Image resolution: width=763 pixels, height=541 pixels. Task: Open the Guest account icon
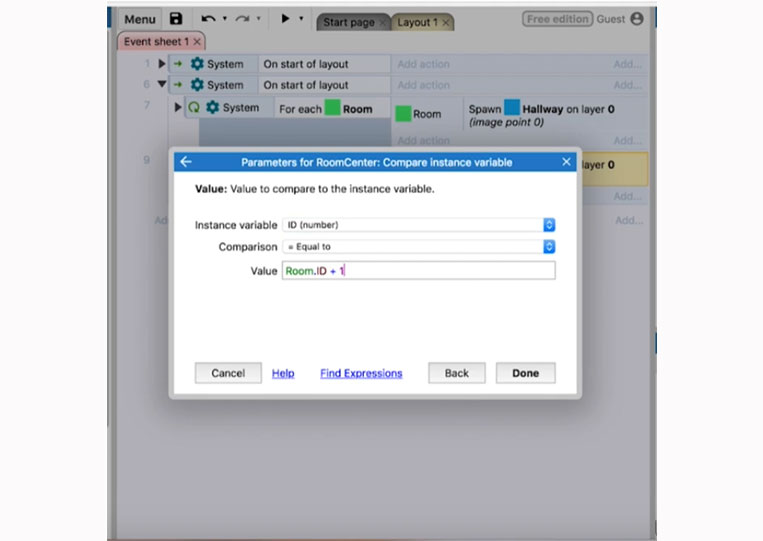point(636,19)
